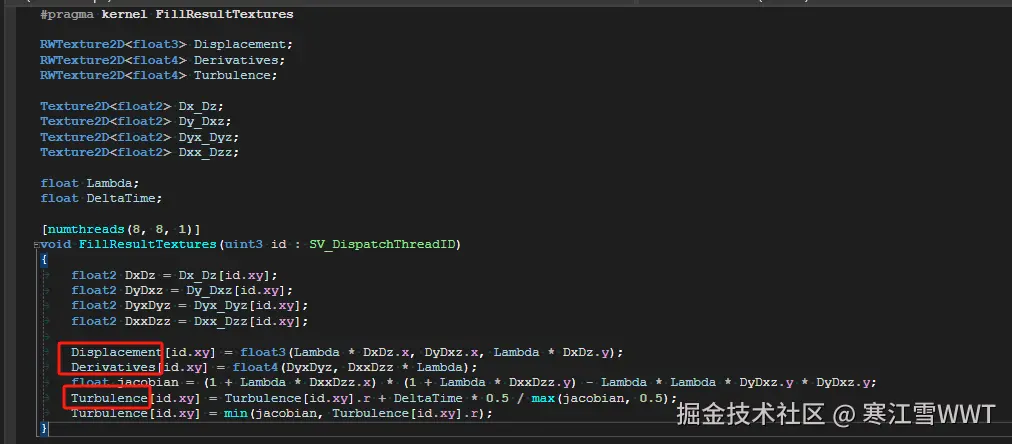Click the SV_DispatchThreadID semantic
The image size is (1012, 444).
pyautogui.click(x=383, y=245)
